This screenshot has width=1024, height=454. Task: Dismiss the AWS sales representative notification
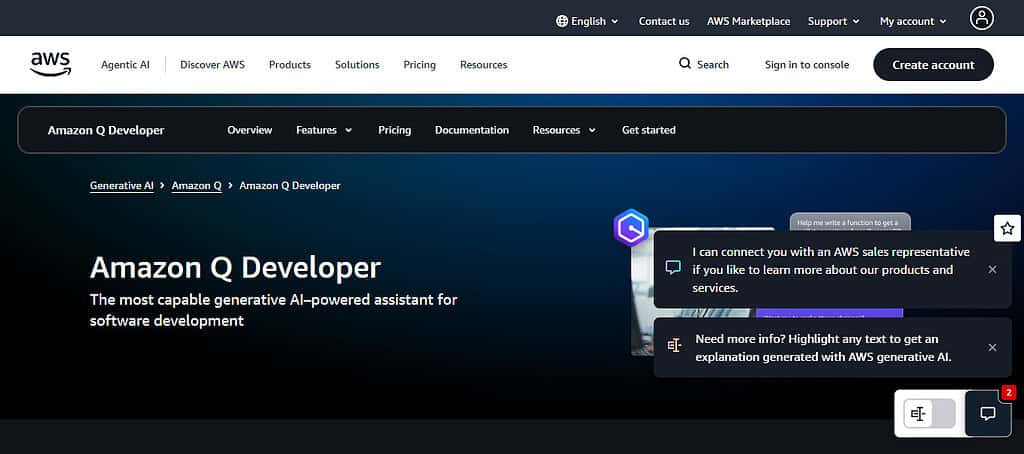tap(992, 269)
